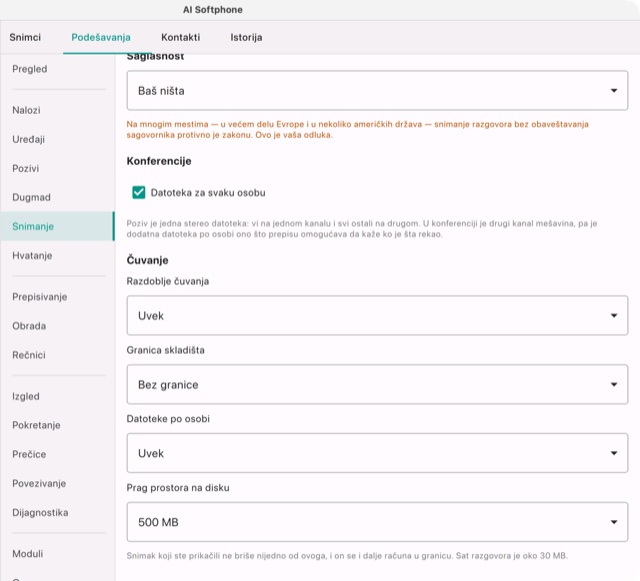Screen dimensions: 640x581
Task: Click the Datoteke po osobi field label
Action: click(168, 419)
